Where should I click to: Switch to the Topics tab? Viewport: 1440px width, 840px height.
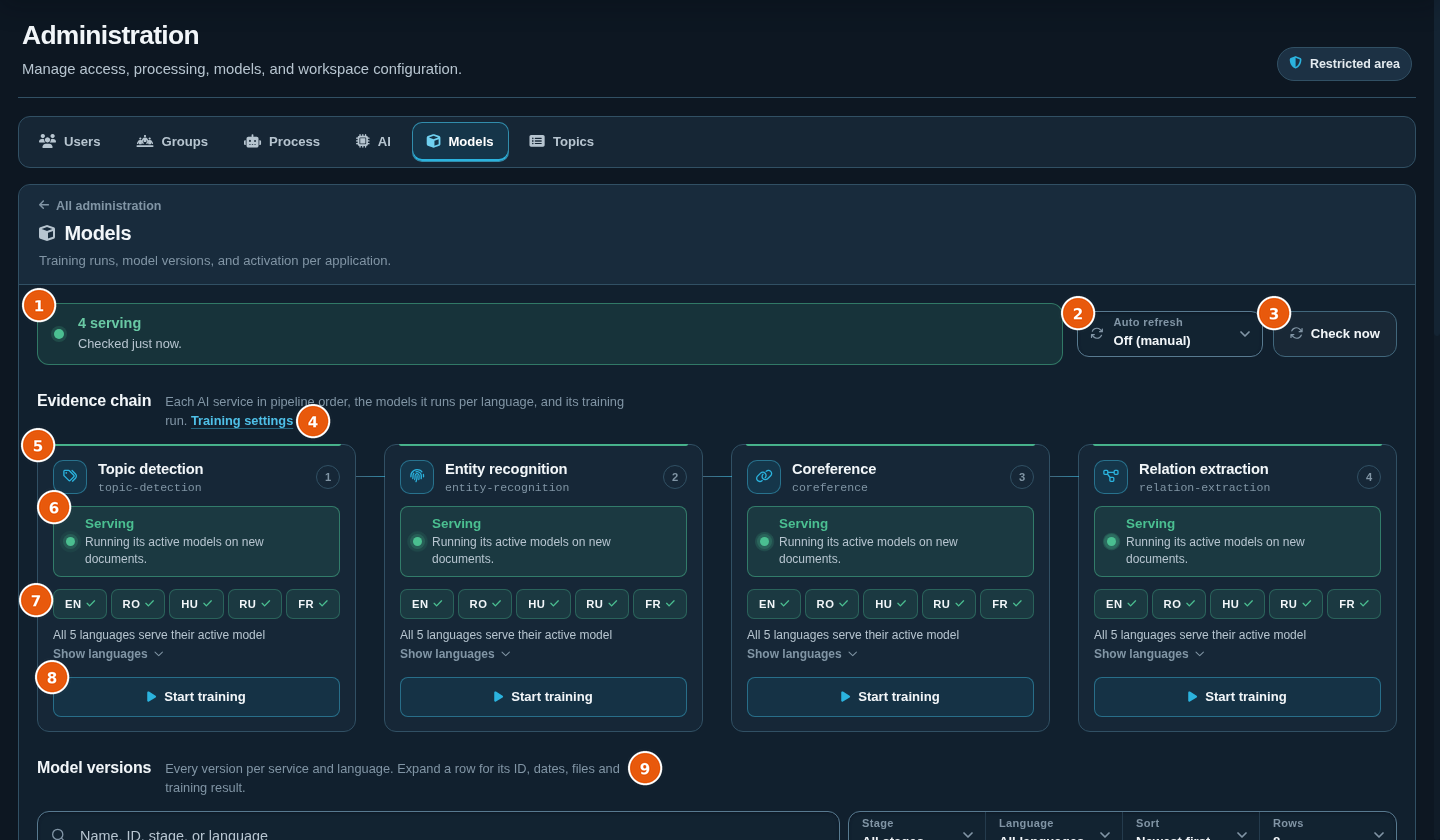pos(562,142)
